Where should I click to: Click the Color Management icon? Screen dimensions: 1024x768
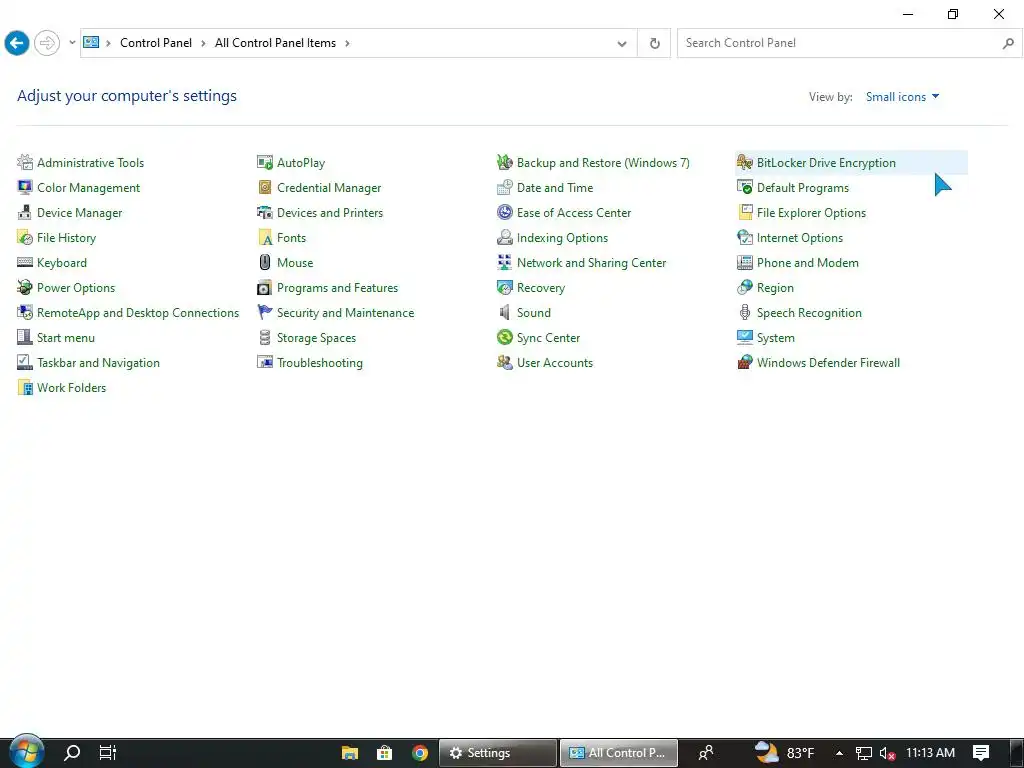coord(25,187)
